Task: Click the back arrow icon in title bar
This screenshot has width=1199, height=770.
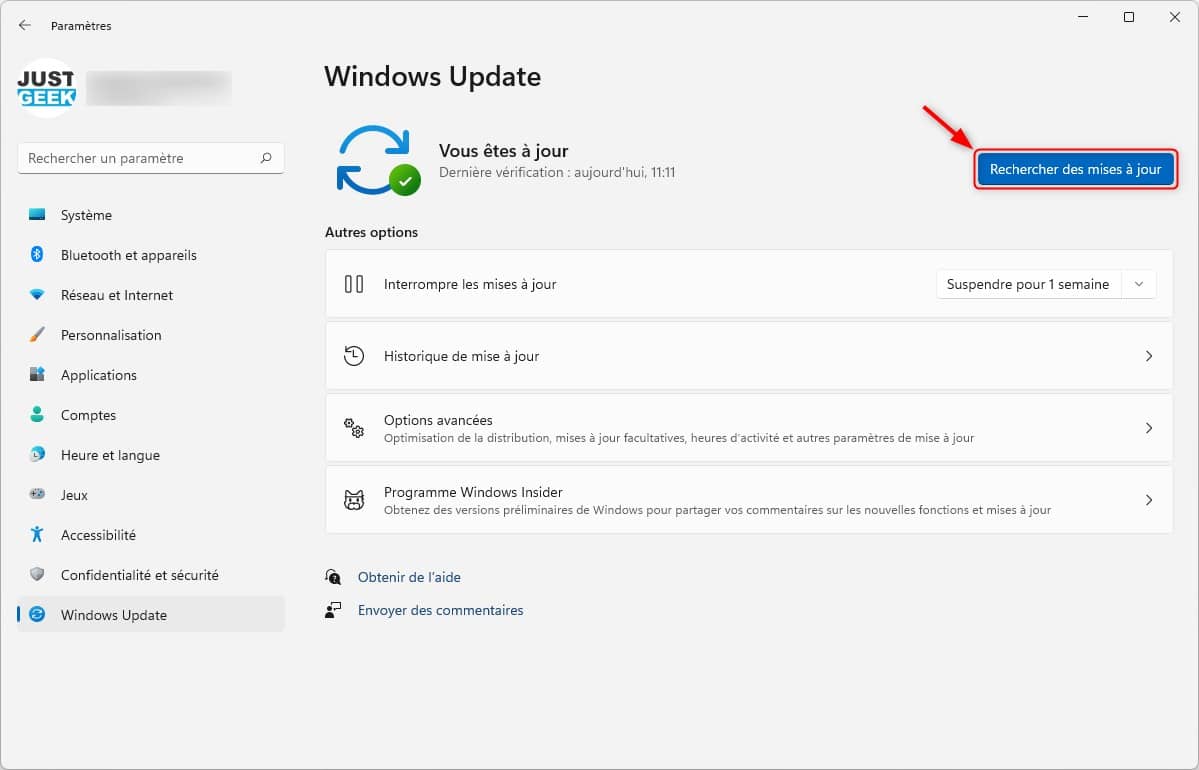Action: 24,25
